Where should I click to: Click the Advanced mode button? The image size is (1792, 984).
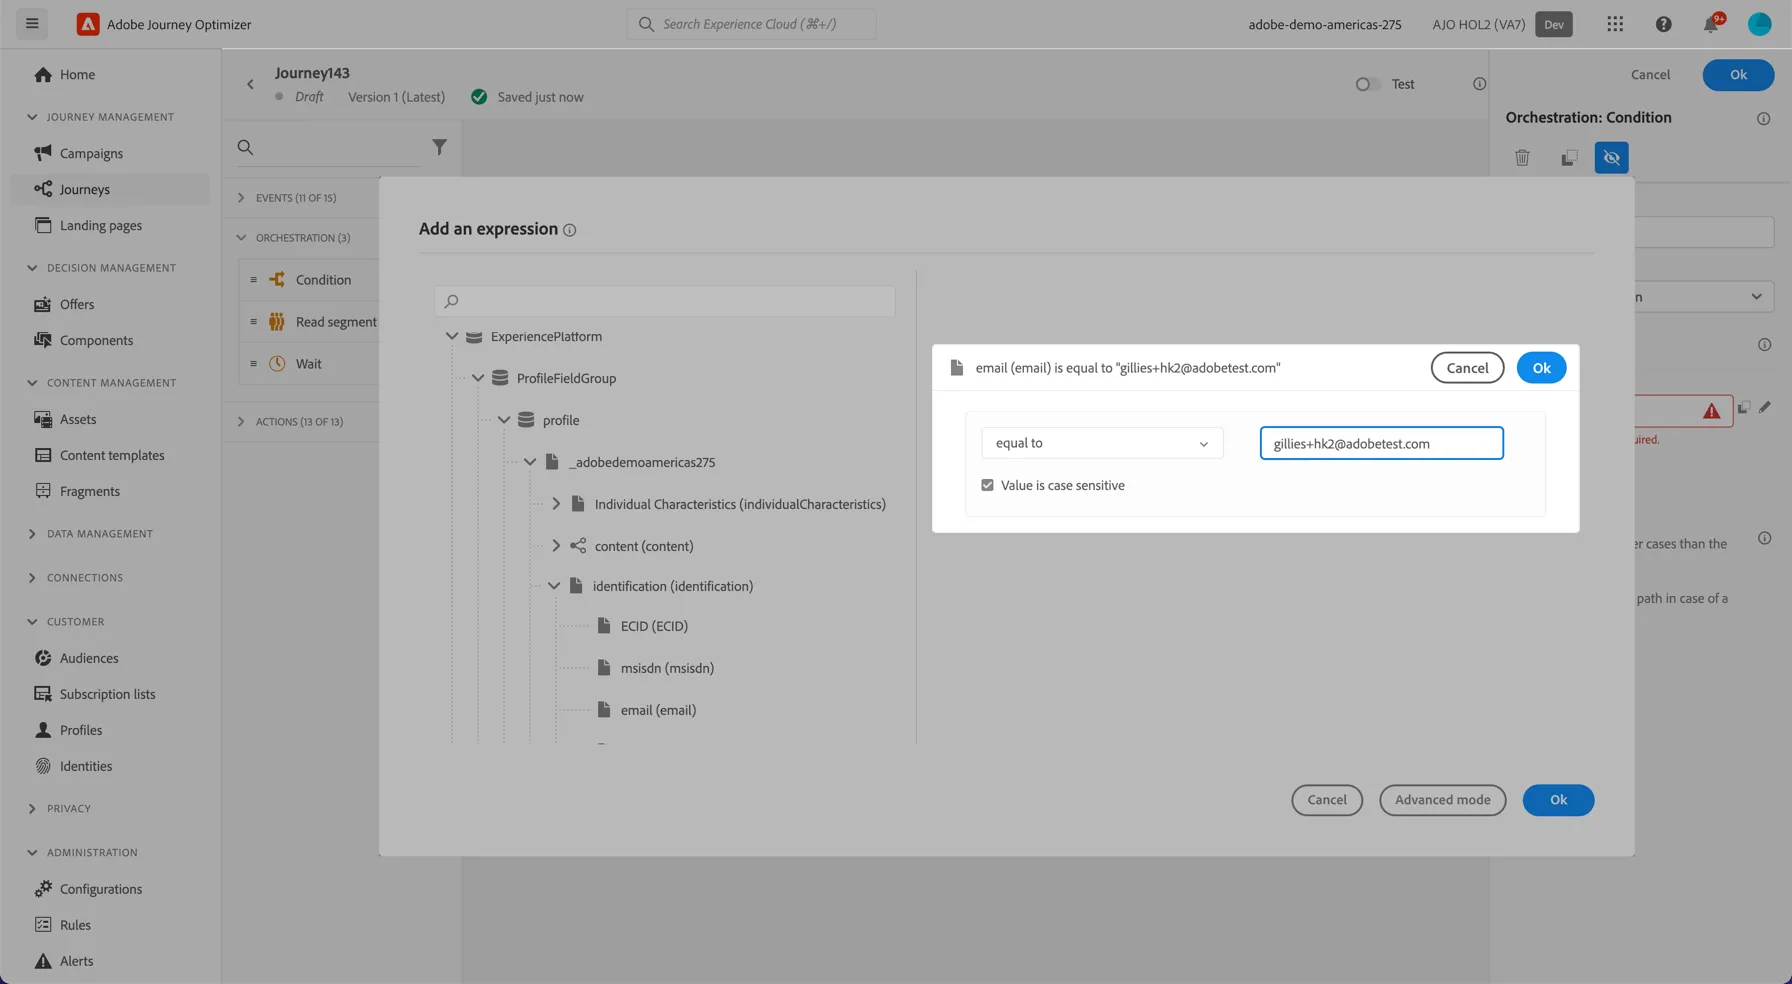tap(1442, 800)
